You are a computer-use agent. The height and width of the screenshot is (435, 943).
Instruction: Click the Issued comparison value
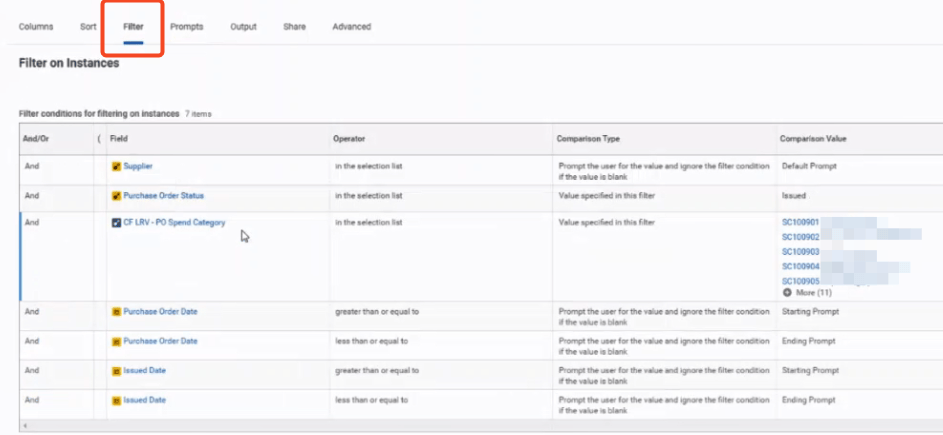coord(793,196)
